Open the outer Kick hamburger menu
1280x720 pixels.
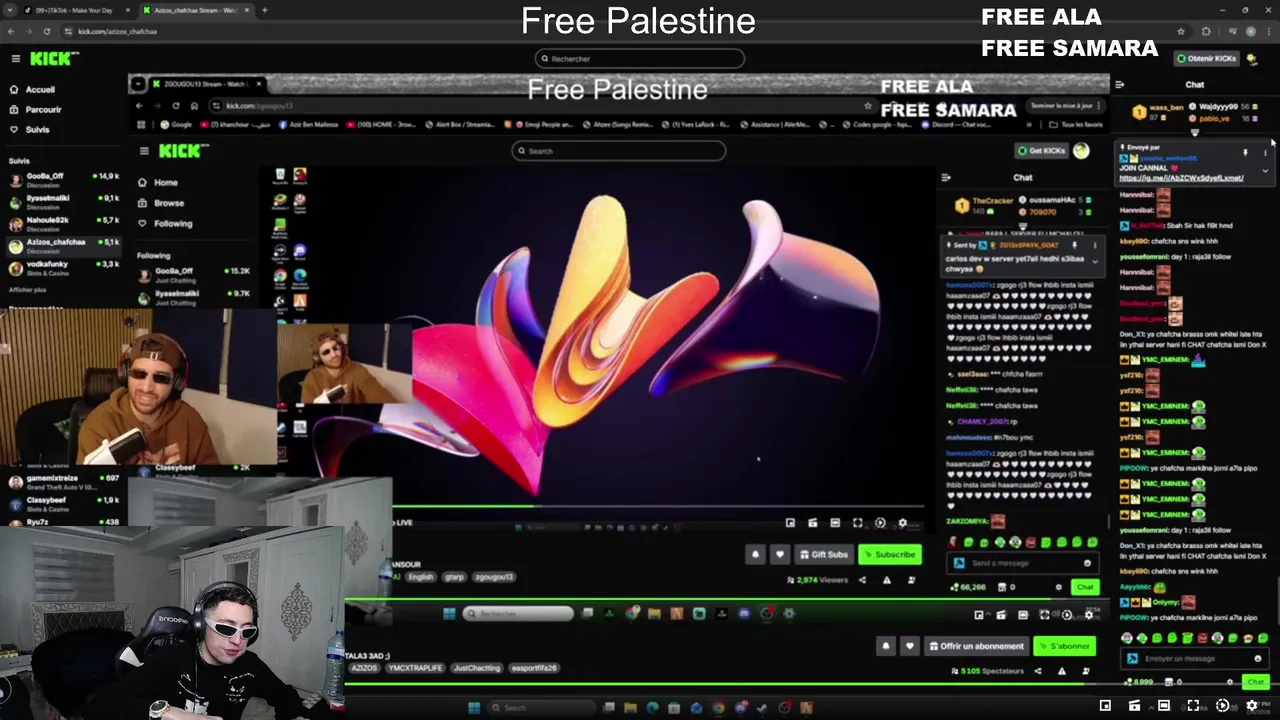point(15,59)
